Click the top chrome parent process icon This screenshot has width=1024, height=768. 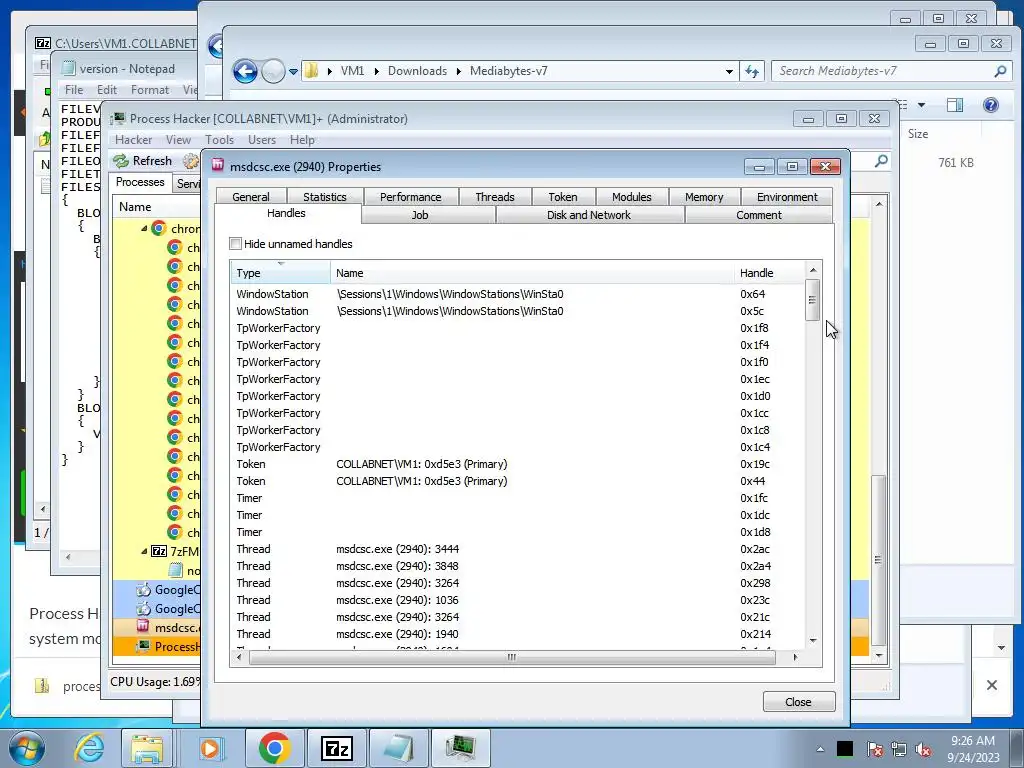point(159,228)
